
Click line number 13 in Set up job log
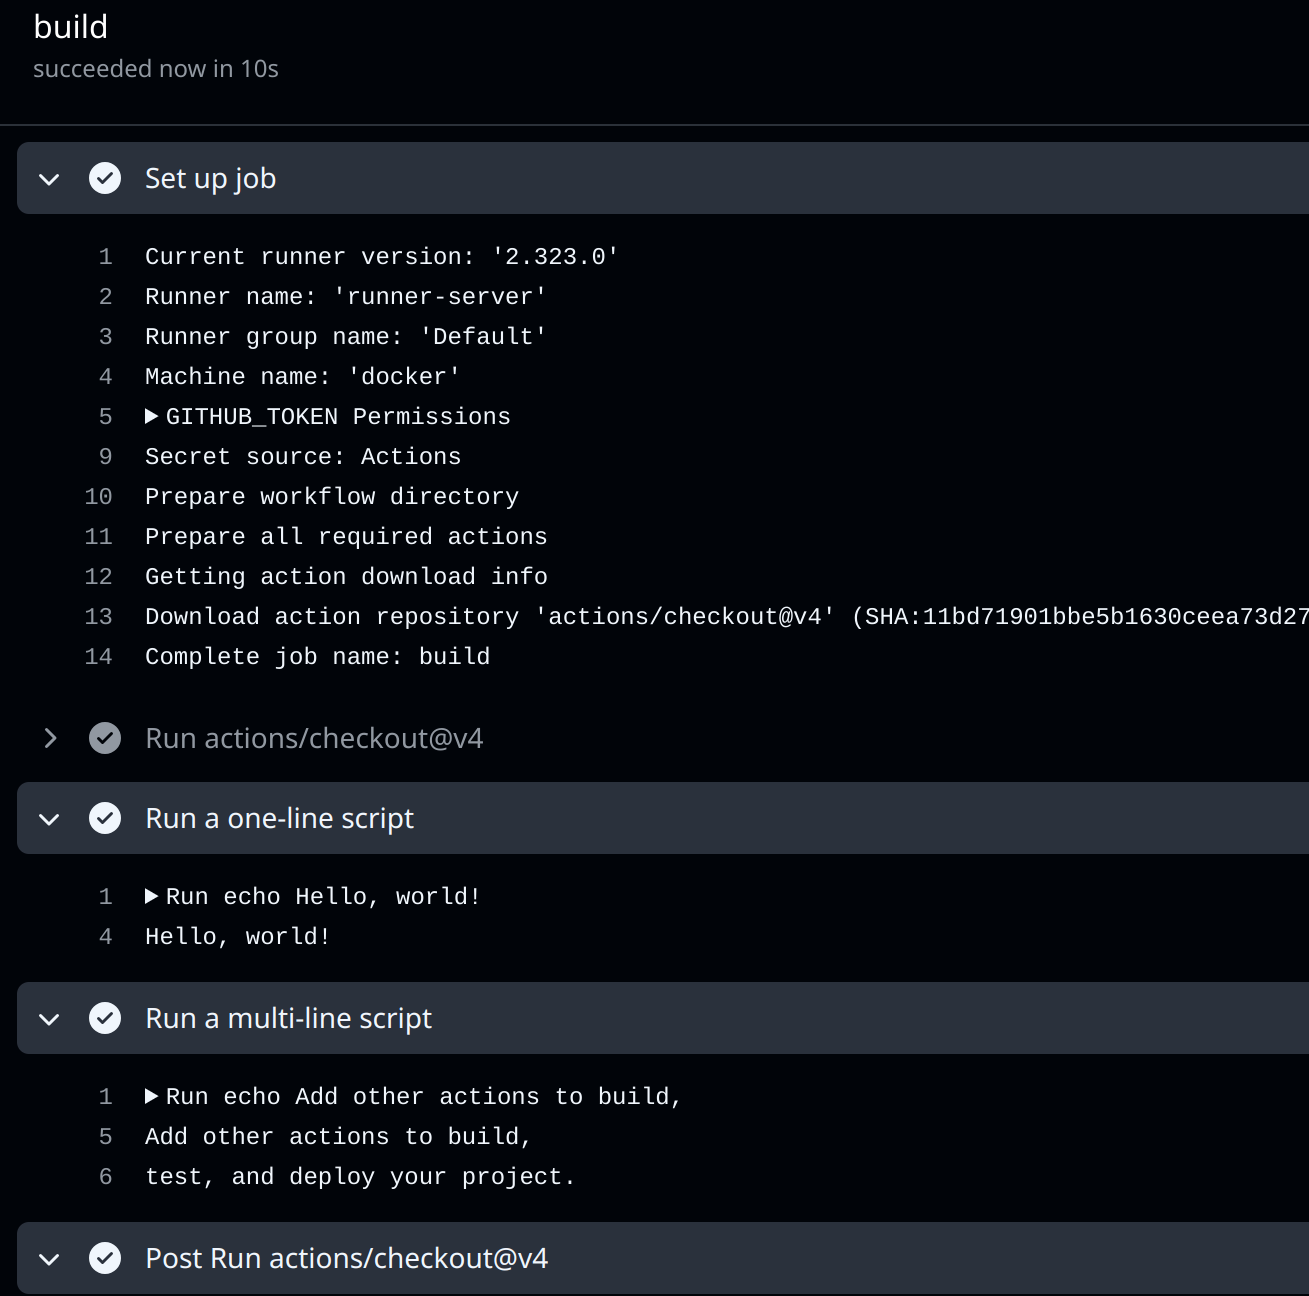coord(98,616)
